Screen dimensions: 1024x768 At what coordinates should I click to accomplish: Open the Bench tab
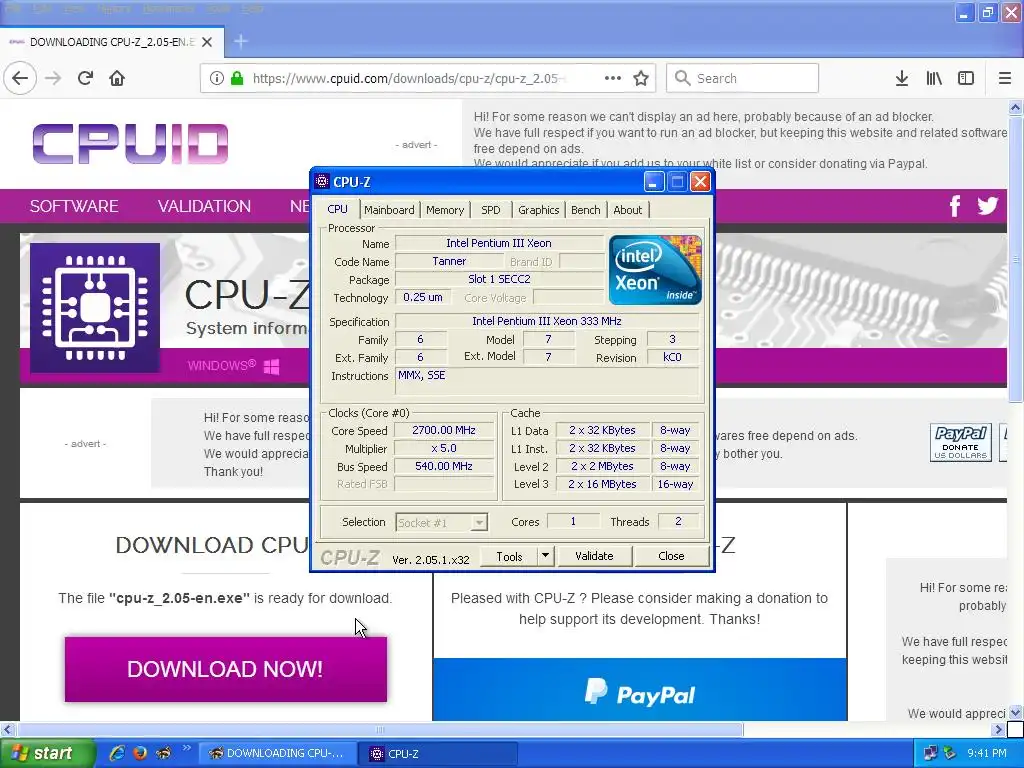(586, 210)
